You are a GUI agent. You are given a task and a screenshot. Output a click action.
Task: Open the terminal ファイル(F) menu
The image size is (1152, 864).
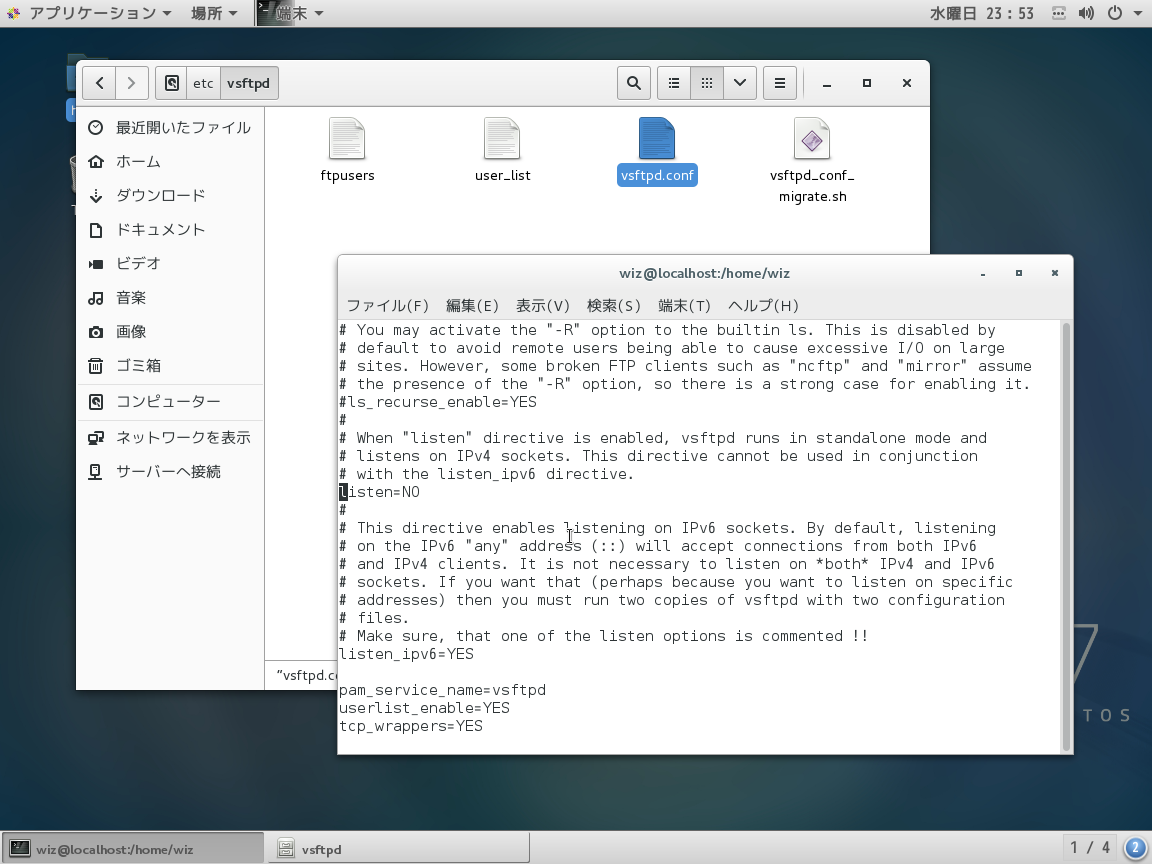pyautogui.click(x=387, y=306)
